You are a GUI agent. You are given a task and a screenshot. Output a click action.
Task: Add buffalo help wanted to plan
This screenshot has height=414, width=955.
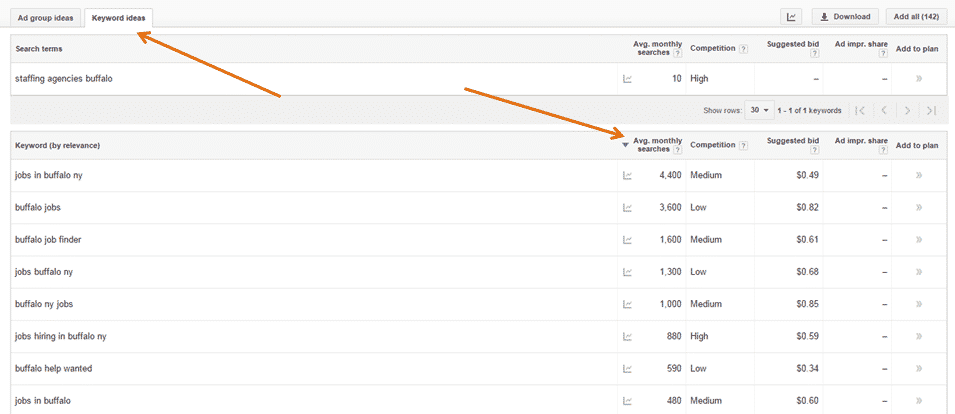918,368
